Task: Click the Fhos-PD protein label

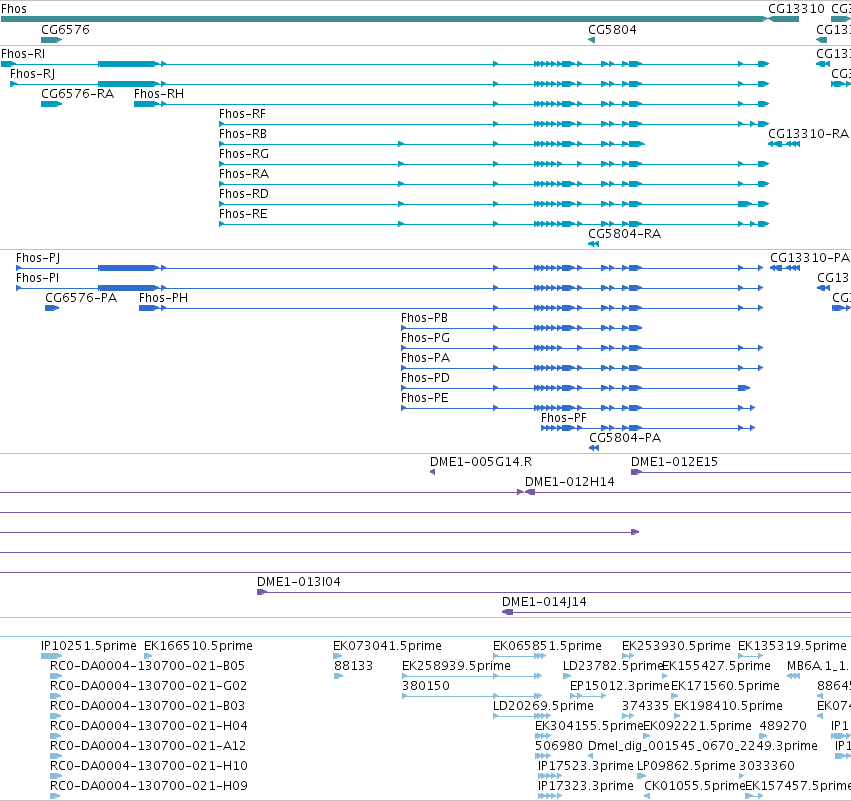Action: (x=426, y=378)
